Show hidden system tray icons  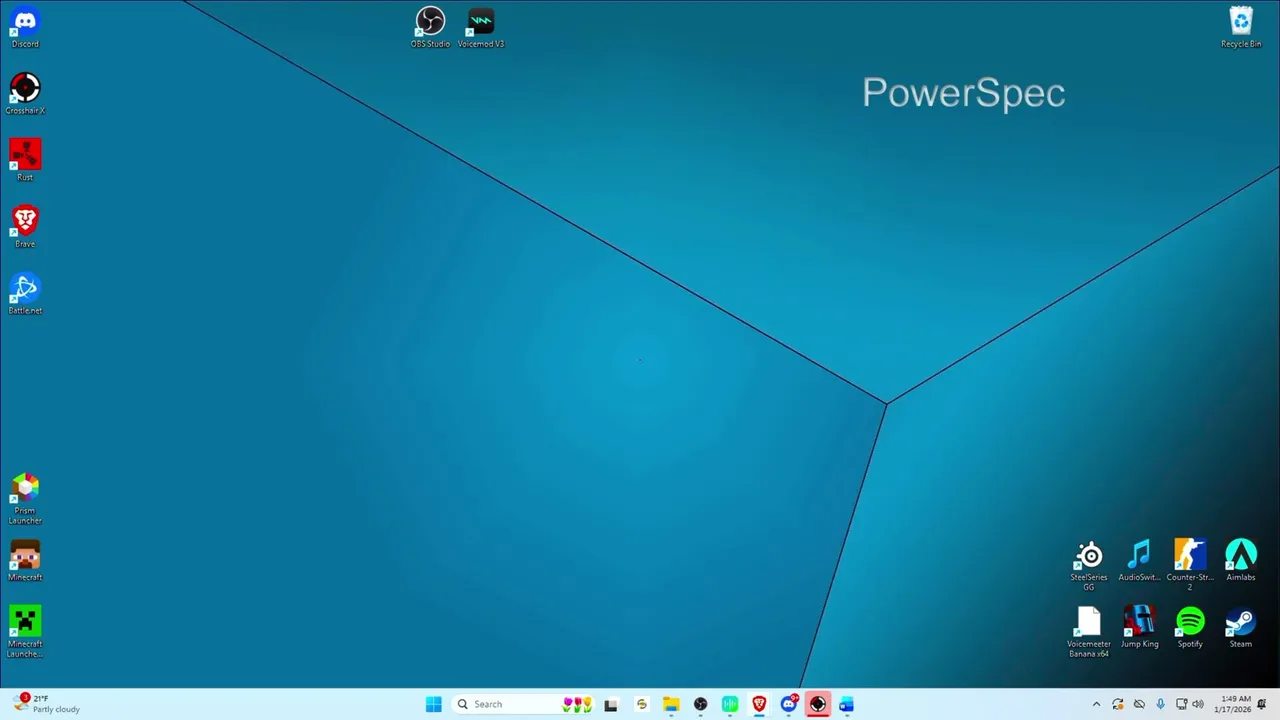tap(1096, 704)
